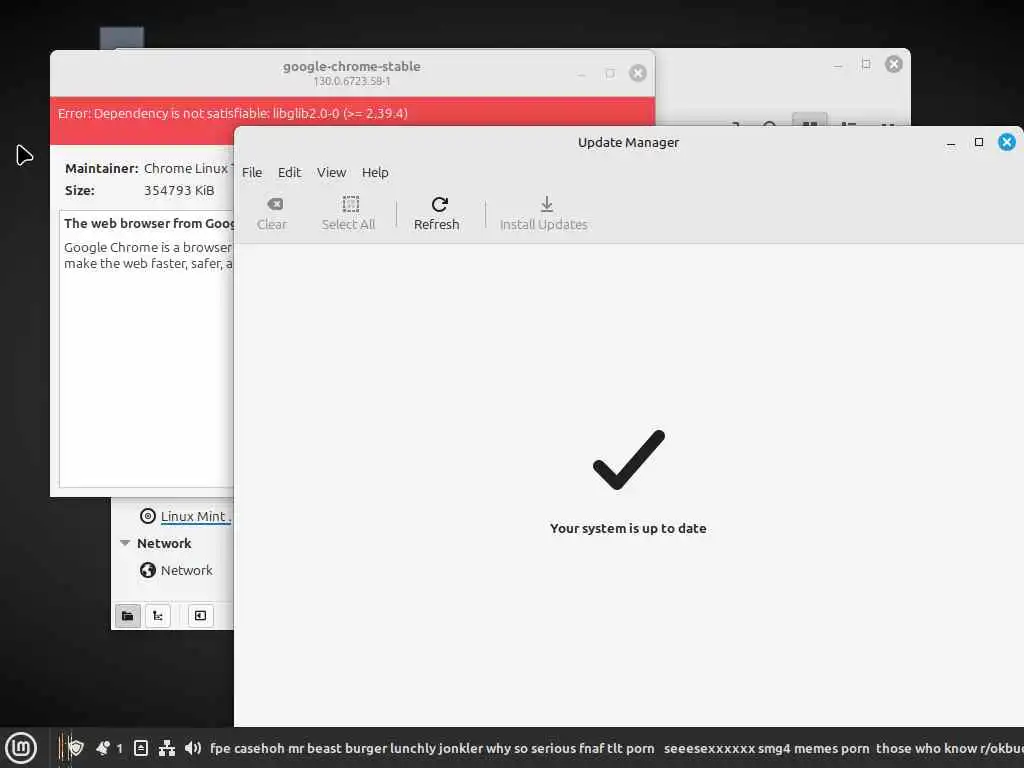Click the Select All toolbar button
Viewport: 1024px width, 768px height.
pos(349,214)
